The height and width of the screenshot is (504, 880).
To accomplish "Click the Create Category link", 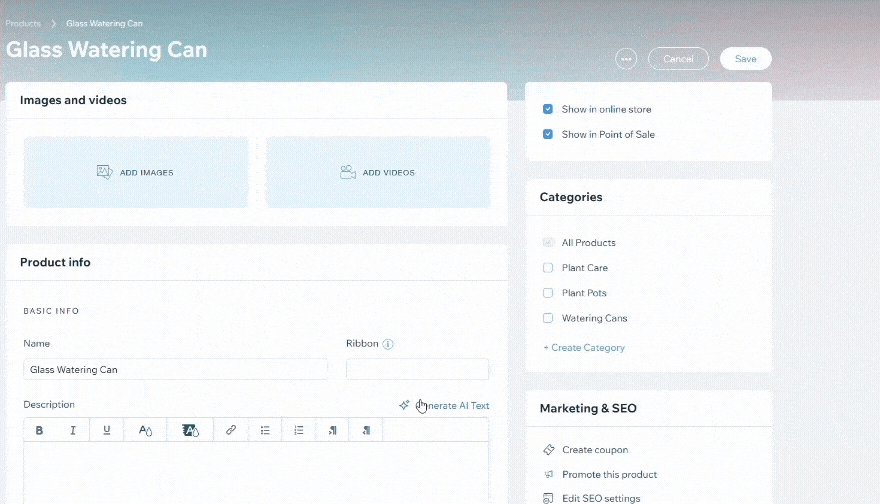I will [x=584, y=348].
